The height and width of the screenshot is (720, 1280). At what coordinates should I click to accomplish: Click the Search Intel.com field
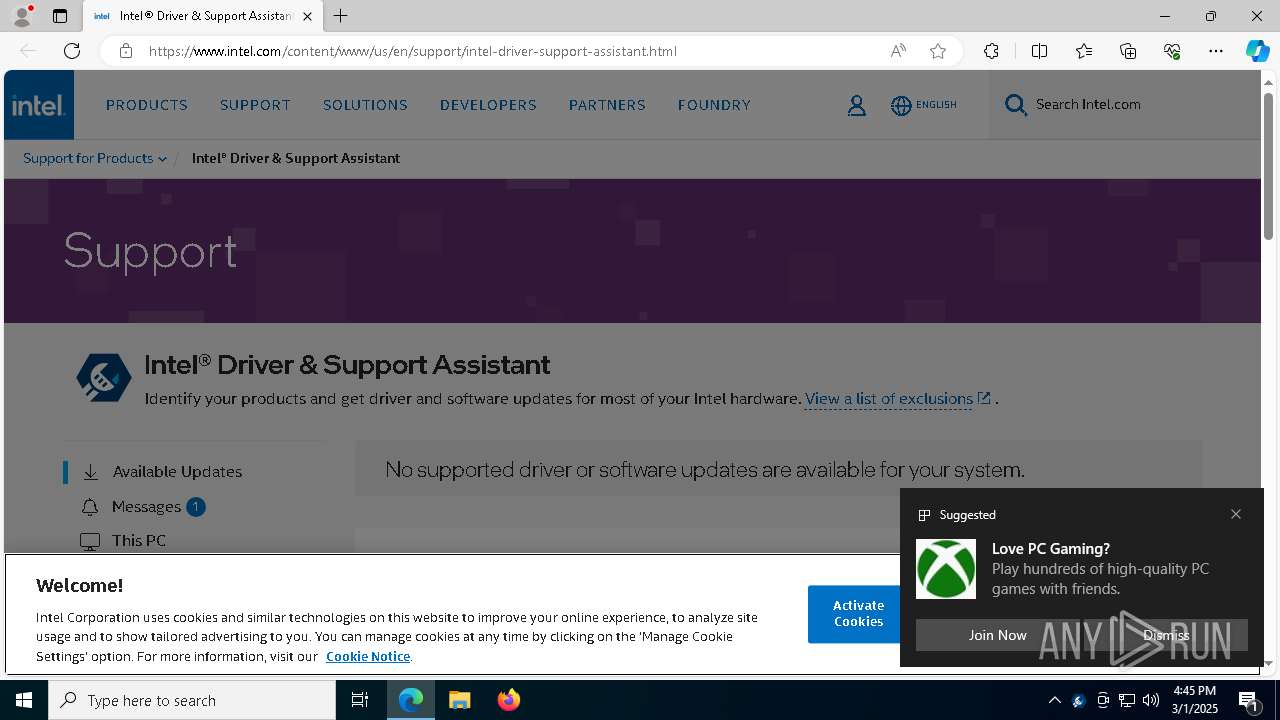[x=1124, y=104]
